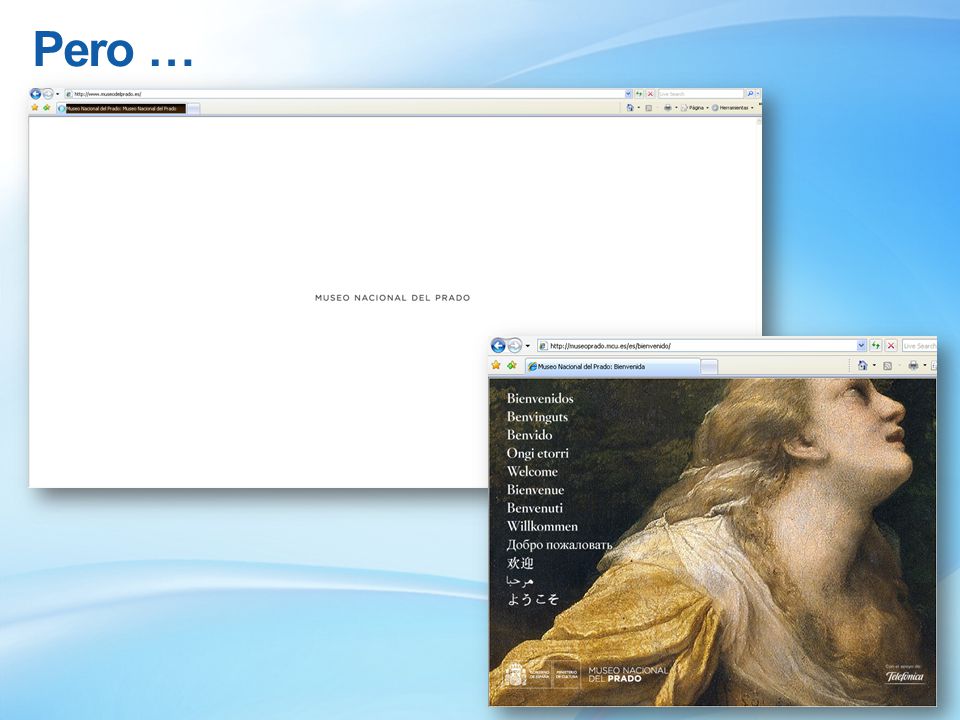This screenshot has width=960, height=720.
Task: Open Favorites star in the Bienvenida browser
Action: pyautogui.click(x=497, y=366)
